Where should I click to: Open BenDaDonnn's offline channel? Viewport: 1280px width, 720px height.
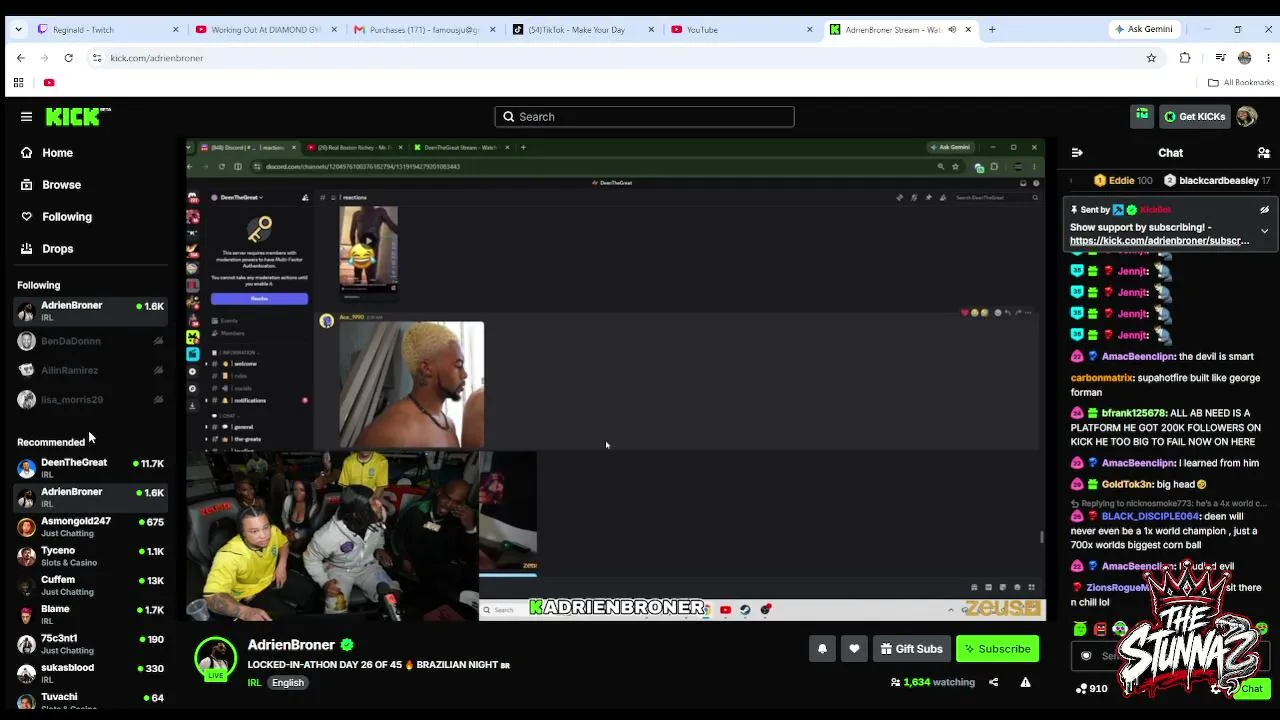[90, 341]
